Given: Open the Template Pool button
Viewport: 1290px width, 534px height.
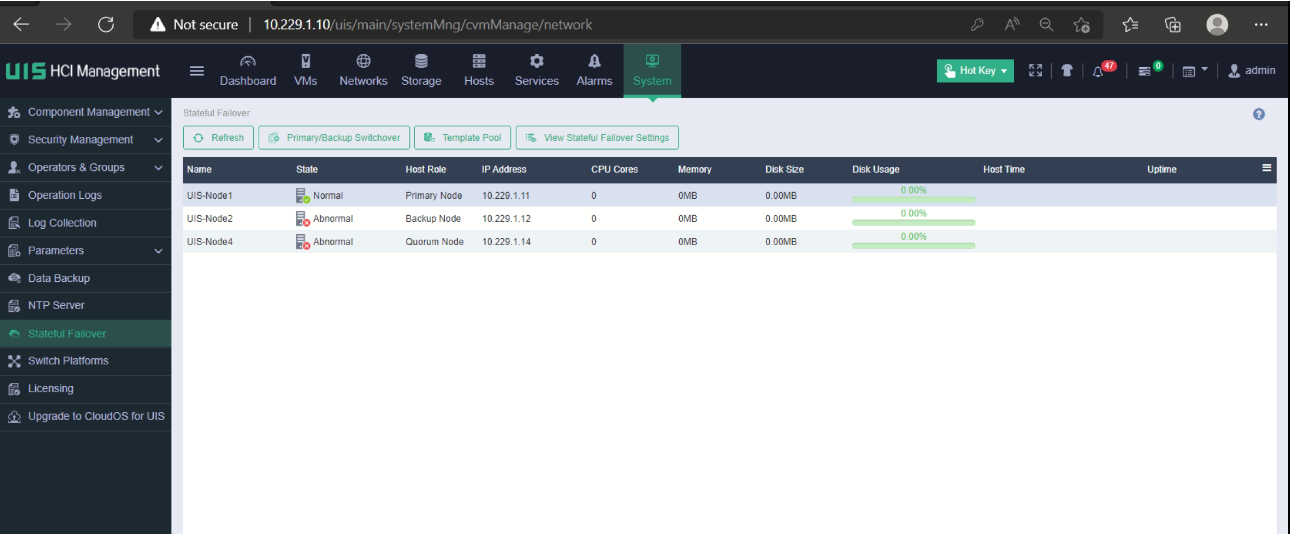Looking at the screenshot, I should [x=463, y=138].
